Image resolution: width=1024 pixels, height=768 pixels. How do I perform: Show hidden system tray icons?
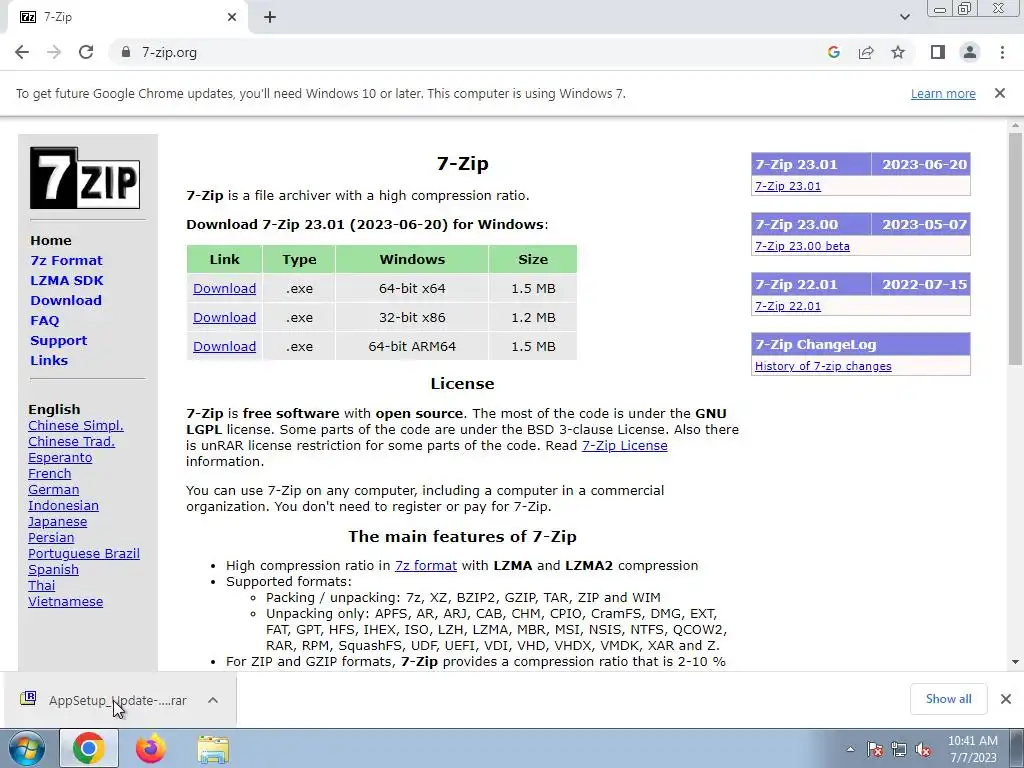tap(850, 749)
